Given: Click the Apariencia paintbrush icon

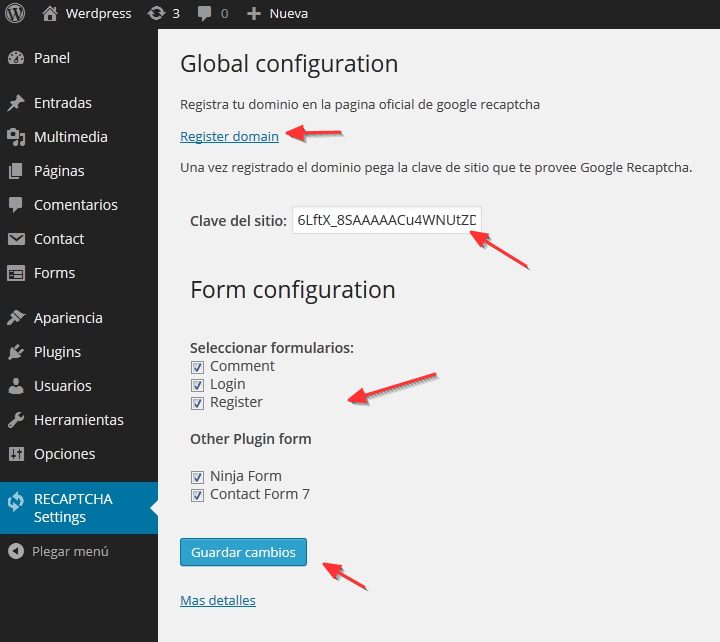Looking at the screenshot, I should (16, 318).
